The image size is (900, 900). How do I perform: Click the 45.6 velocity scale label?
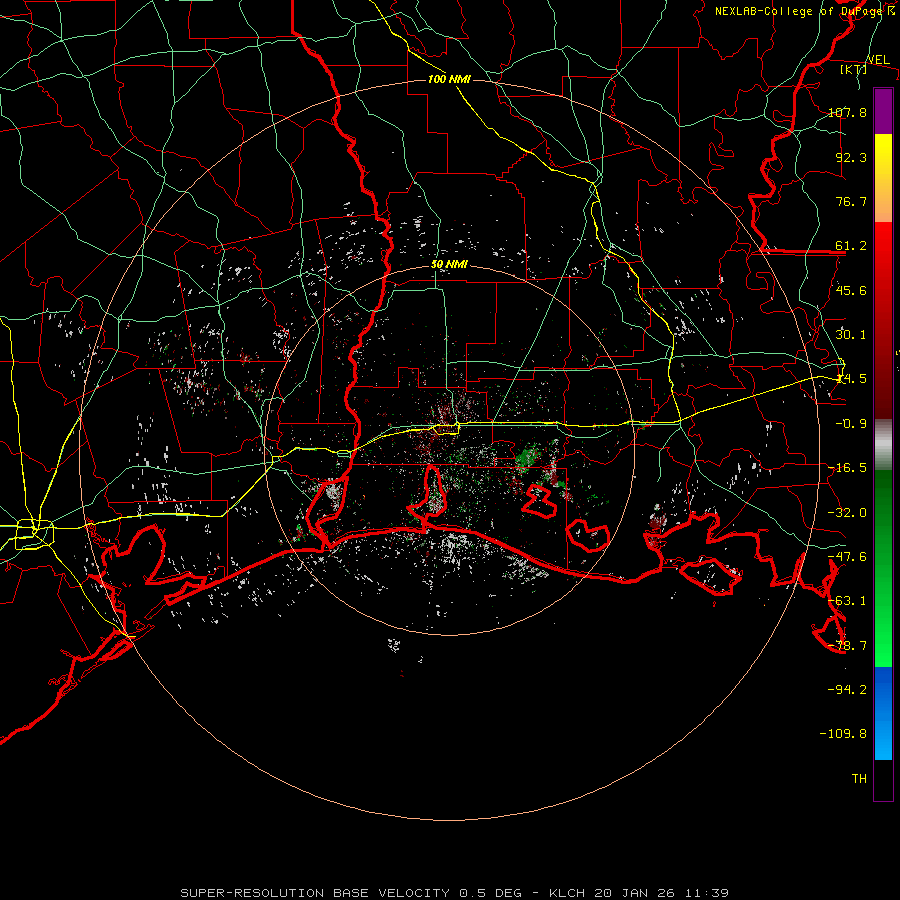coord(851,290)
